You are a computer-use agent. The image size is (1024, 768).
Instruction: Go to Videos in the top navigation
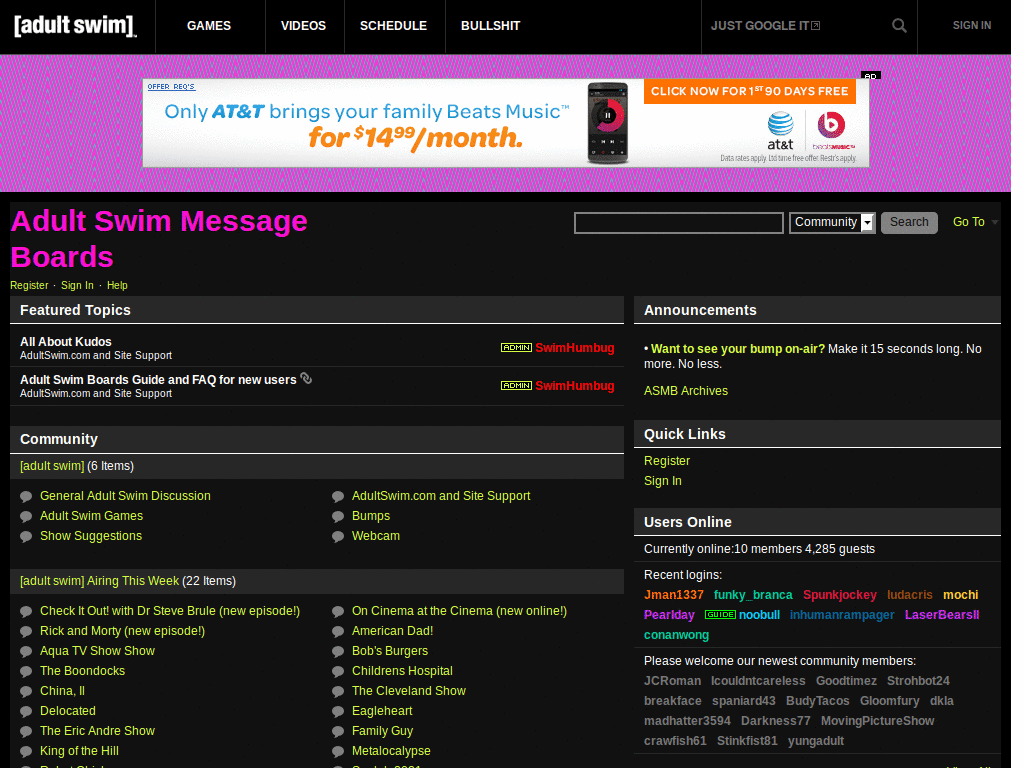tap(303, 26)
